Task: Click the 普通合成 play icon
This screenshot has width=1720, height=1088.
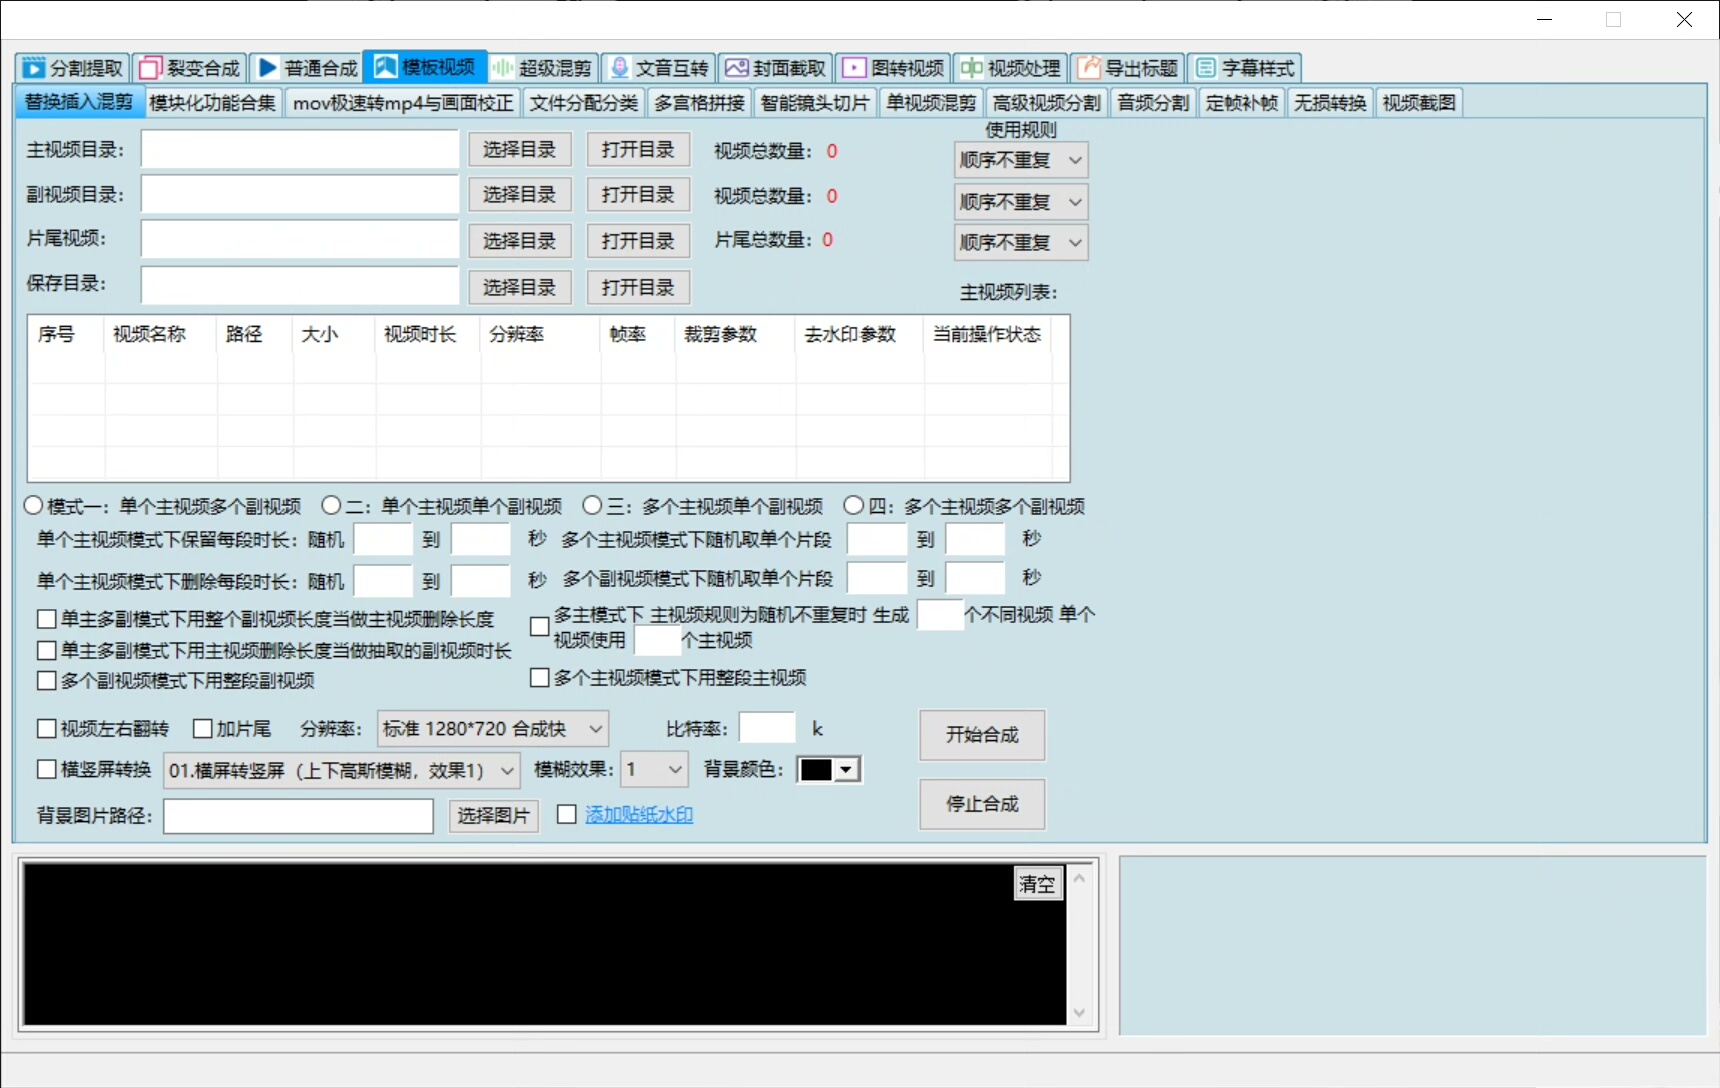Action: click(x=268, y=68)
